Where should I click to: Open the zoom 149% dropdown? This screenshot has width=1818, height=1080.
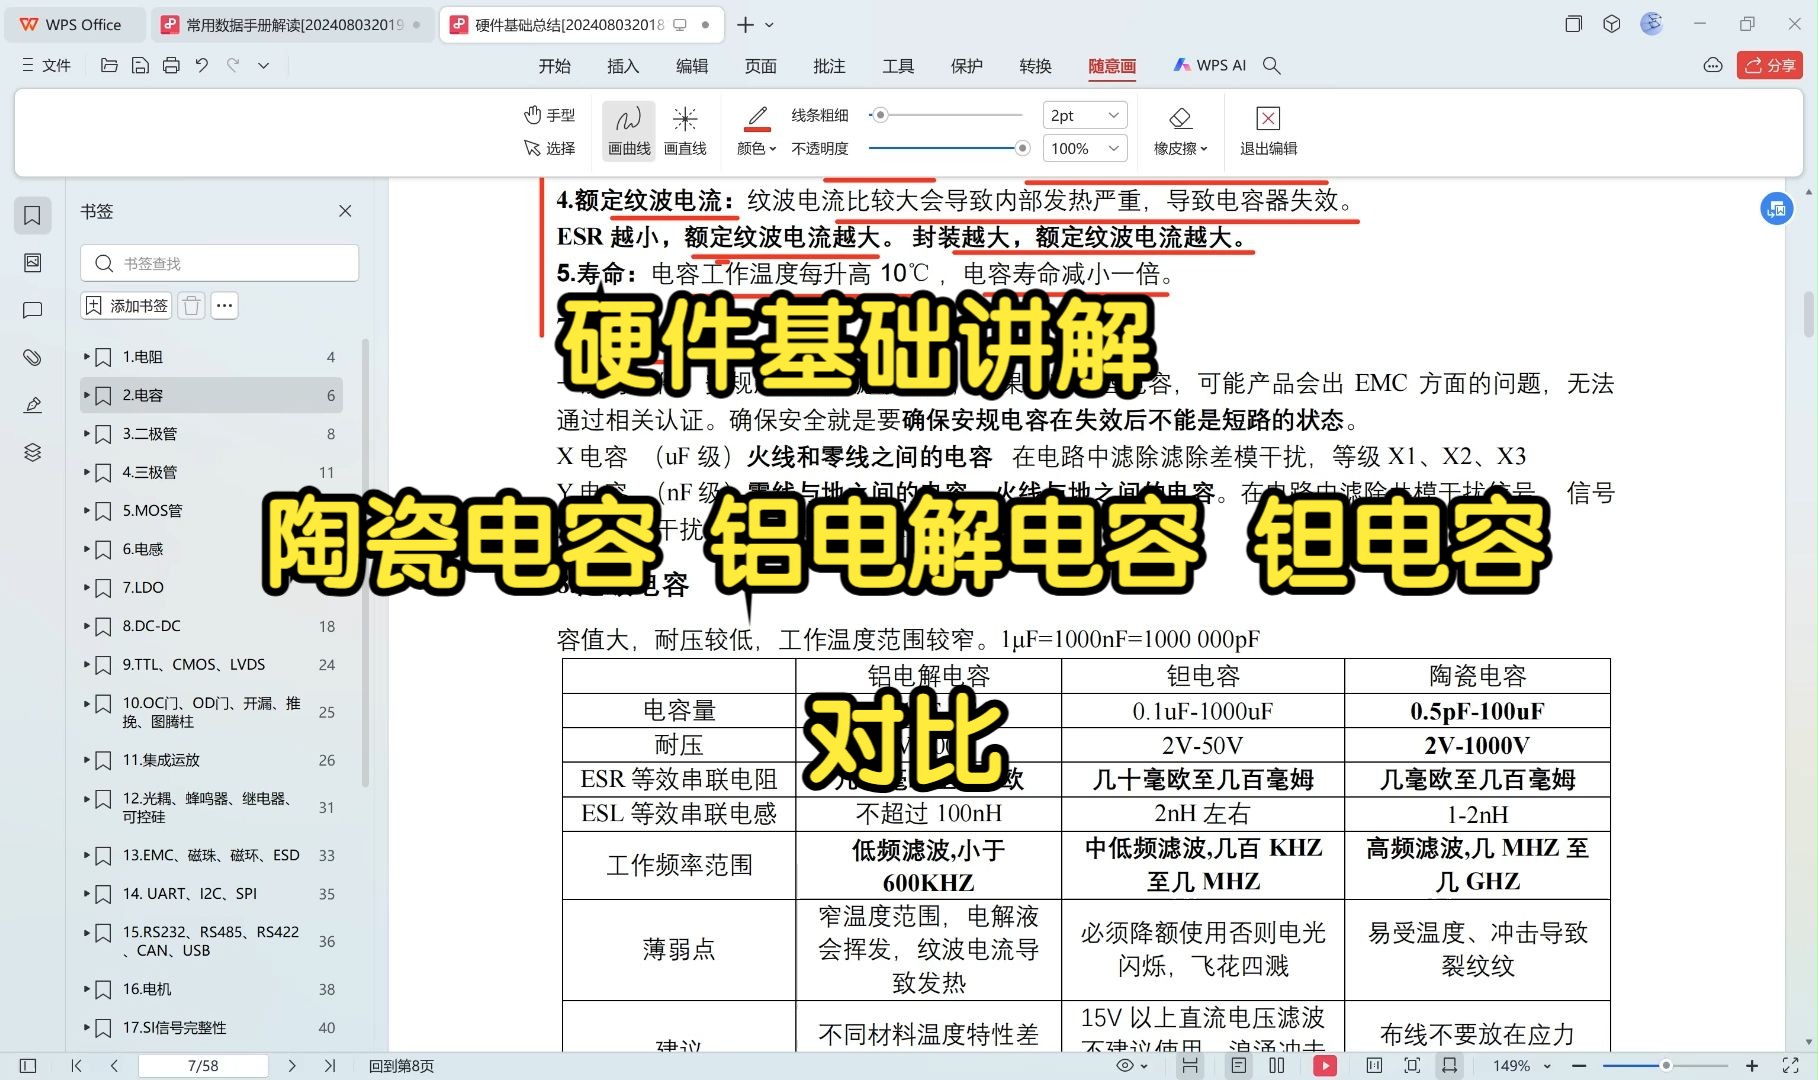click(x=1522, y=1066)
